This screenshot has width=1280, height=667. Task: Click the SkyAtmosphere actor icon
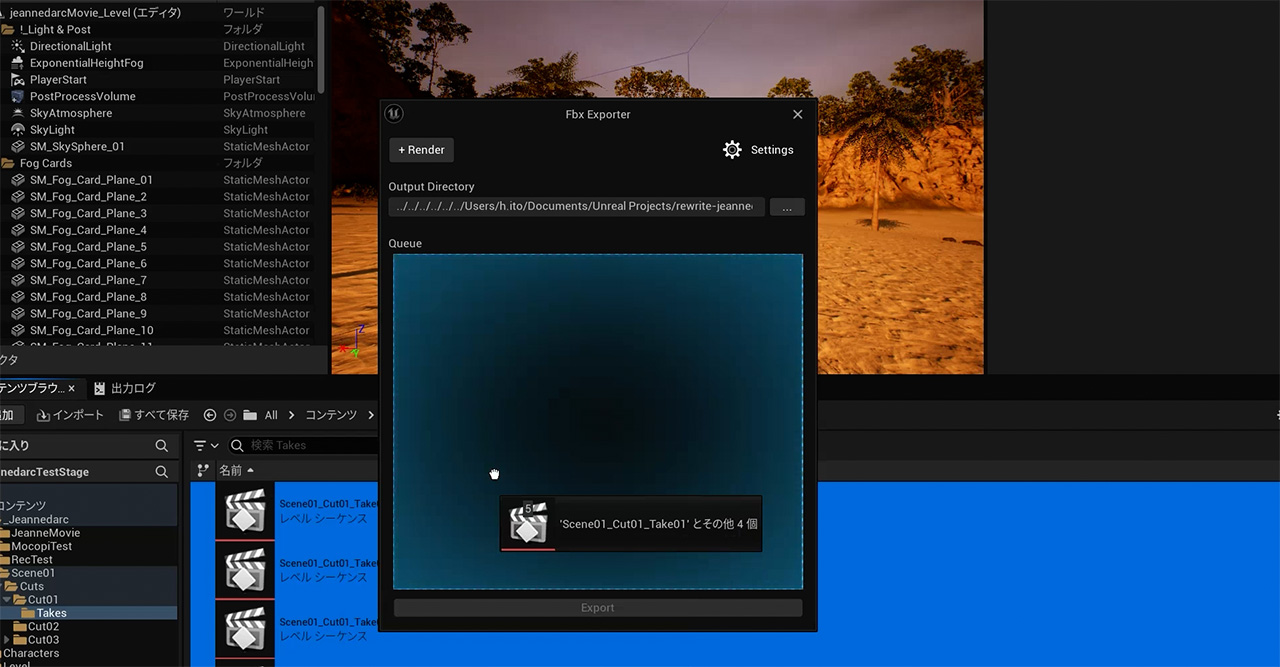(x=18, y=113)
